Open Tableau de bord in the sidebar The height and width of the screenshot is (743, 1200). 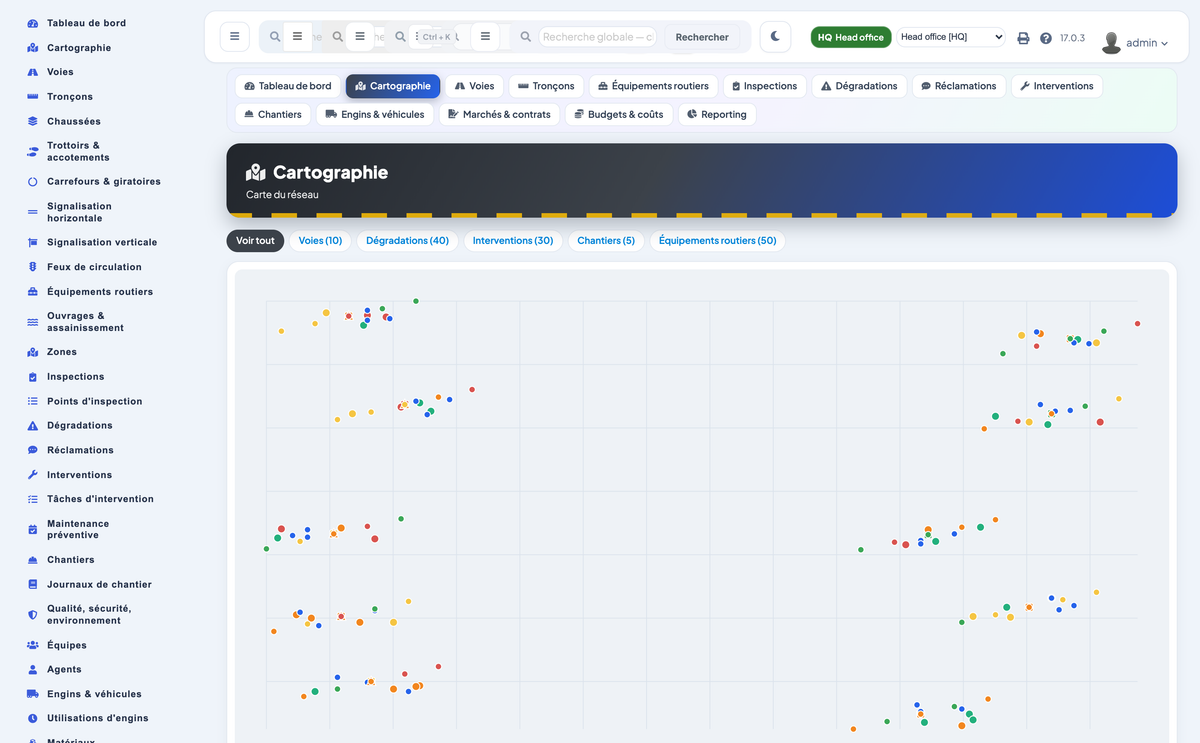(x=86, y=23)
